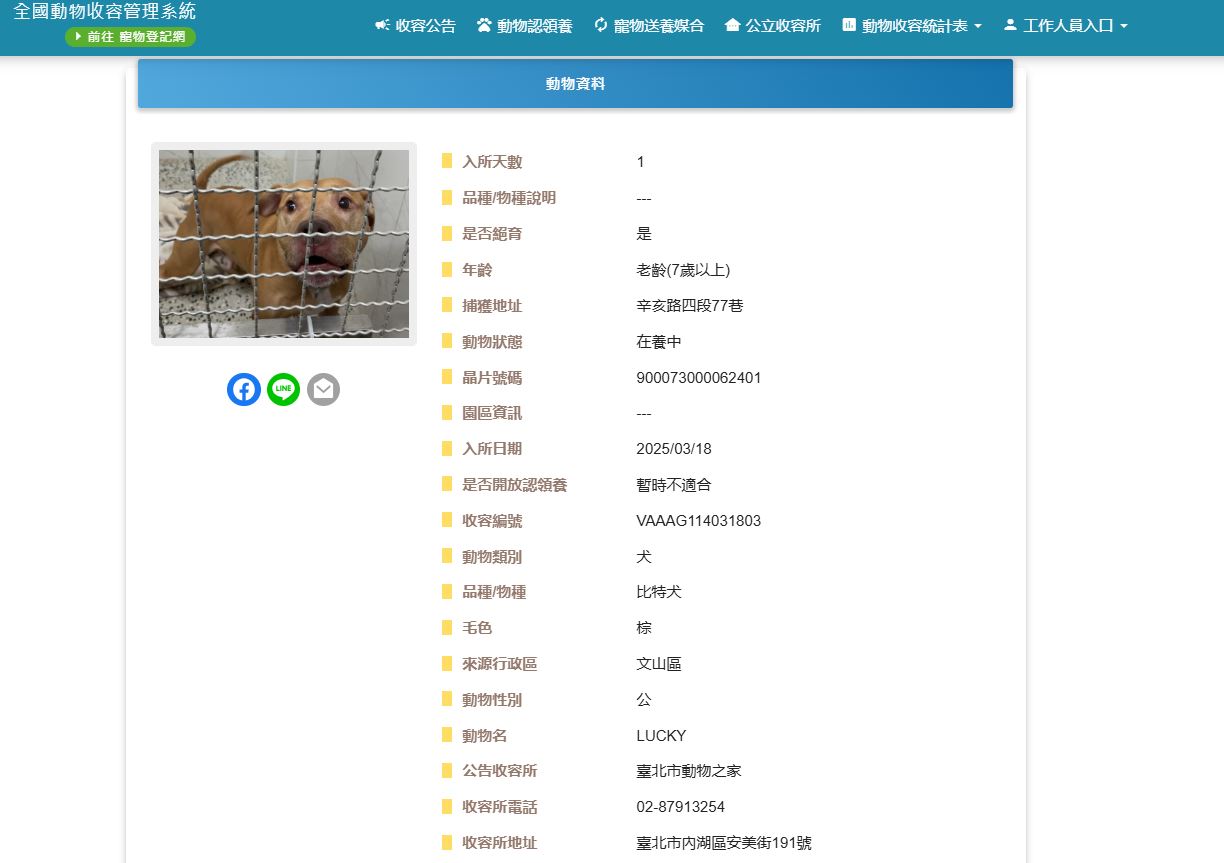1224x863 pixels.
Task: Click label 捕獲地址
Action: point(492,306)
